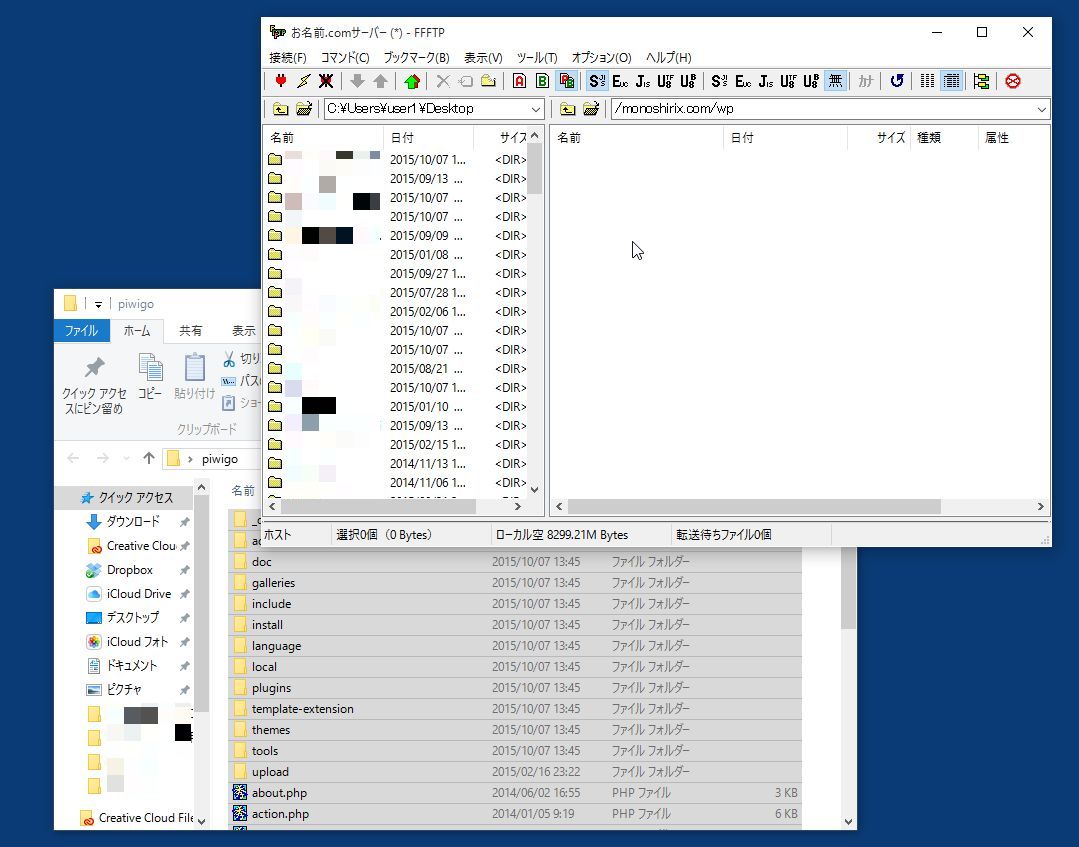Open iCloud Drive in Explorer sidebar
The height and width of the screenshot is (847, 1079).
[x=138, y=594]
